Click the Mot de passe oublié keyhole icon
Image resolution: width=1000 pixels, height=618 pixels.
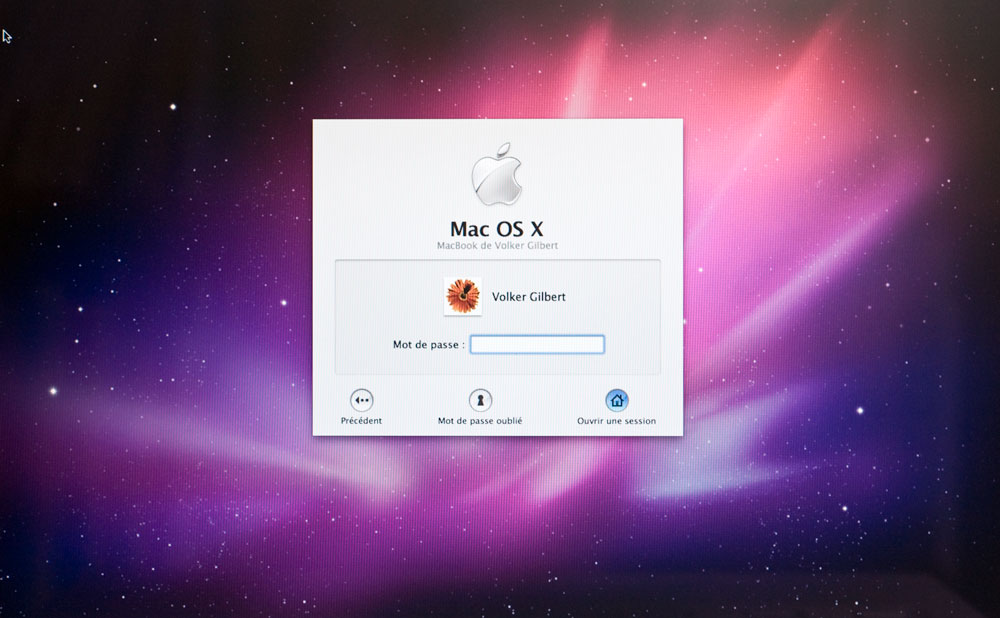480,401
